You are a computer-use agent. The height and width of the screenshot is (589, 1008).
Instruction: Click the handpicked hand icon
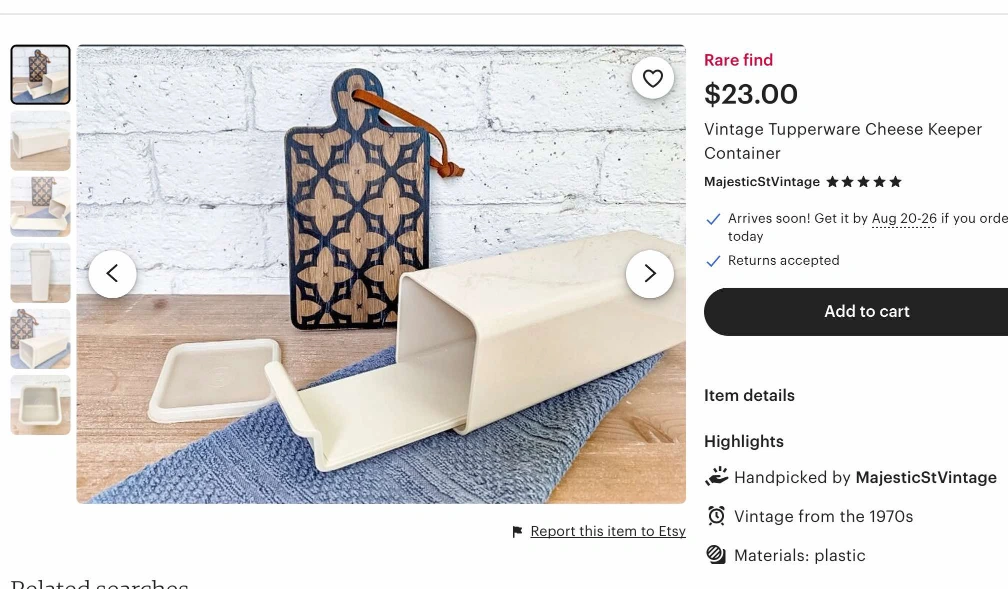click(716, 477)
